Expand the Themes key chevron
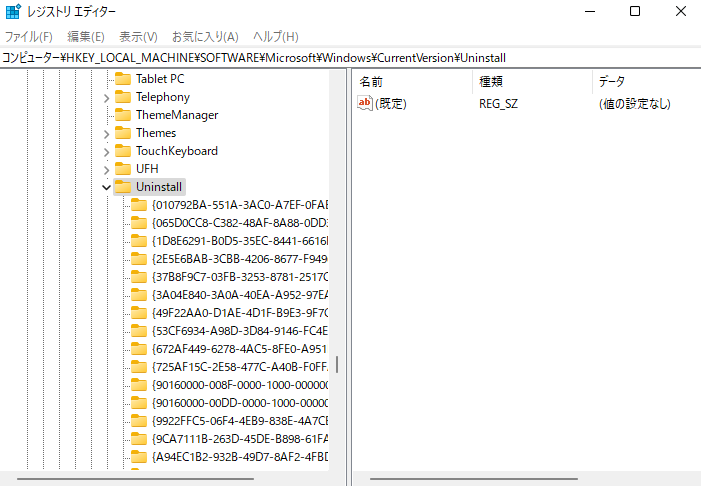 pyautogui.click(x=106, y=134)
